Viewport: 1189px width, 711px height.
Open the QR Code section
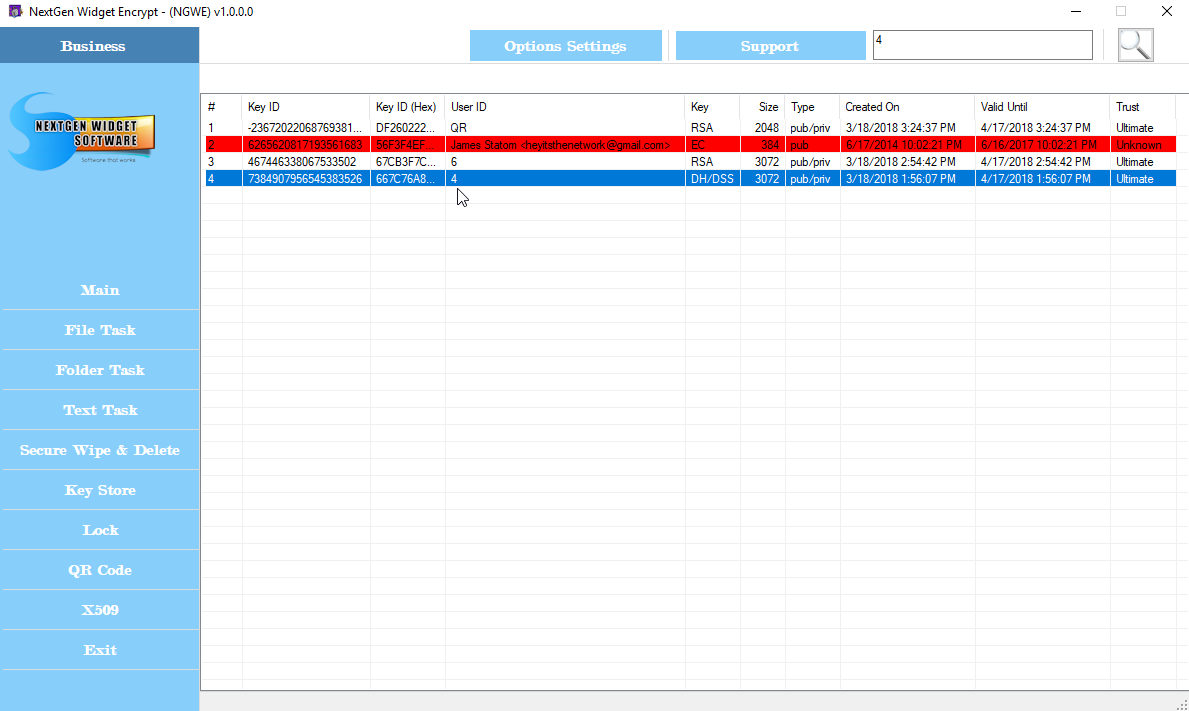click(x=100, y=570)
